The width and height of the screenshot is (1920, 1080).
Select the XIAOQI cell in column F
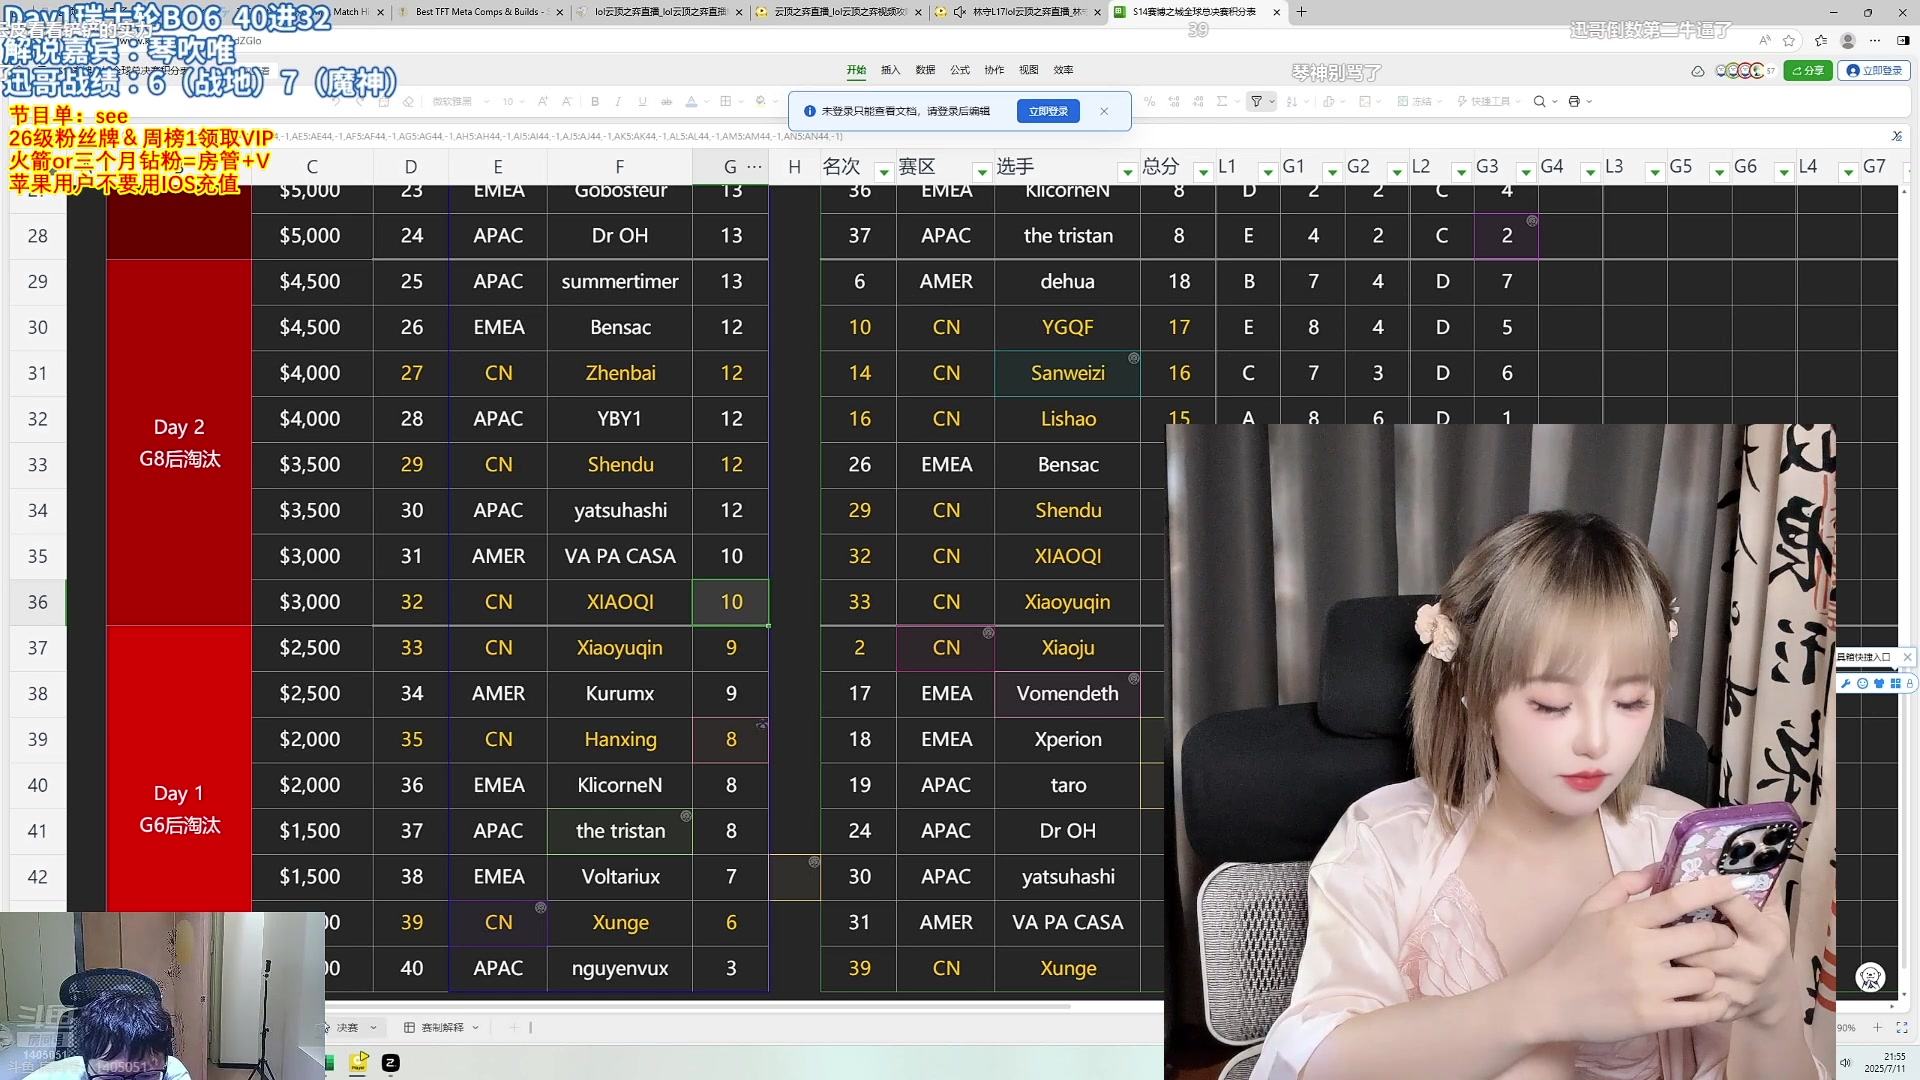(620, 602)
